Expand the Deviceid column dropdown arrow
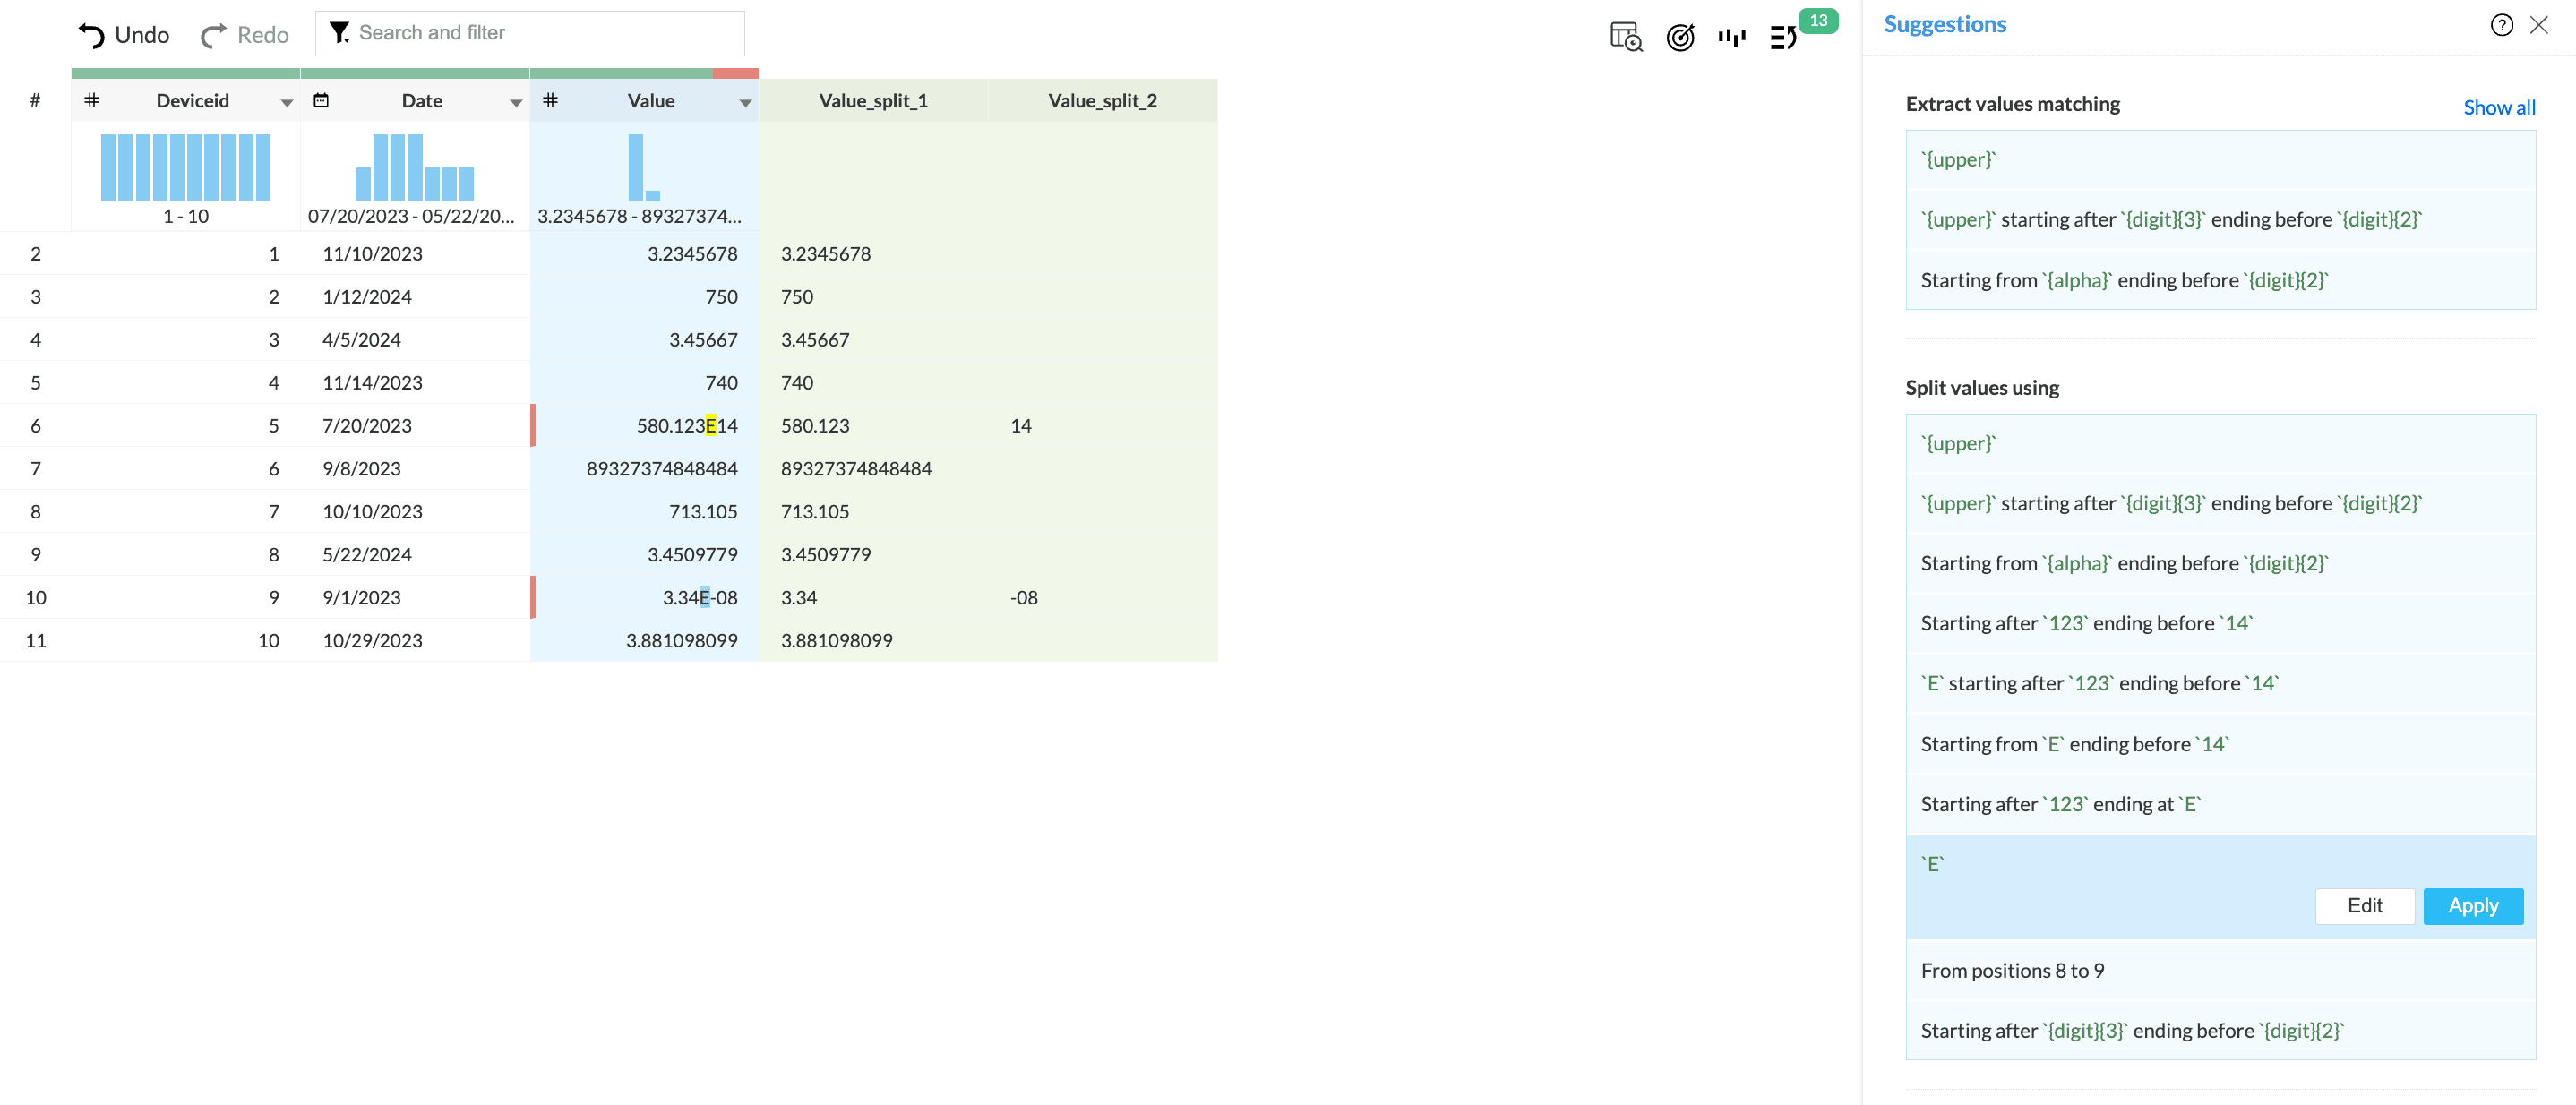This screenshot has height=1105, width=2576. 287,103
